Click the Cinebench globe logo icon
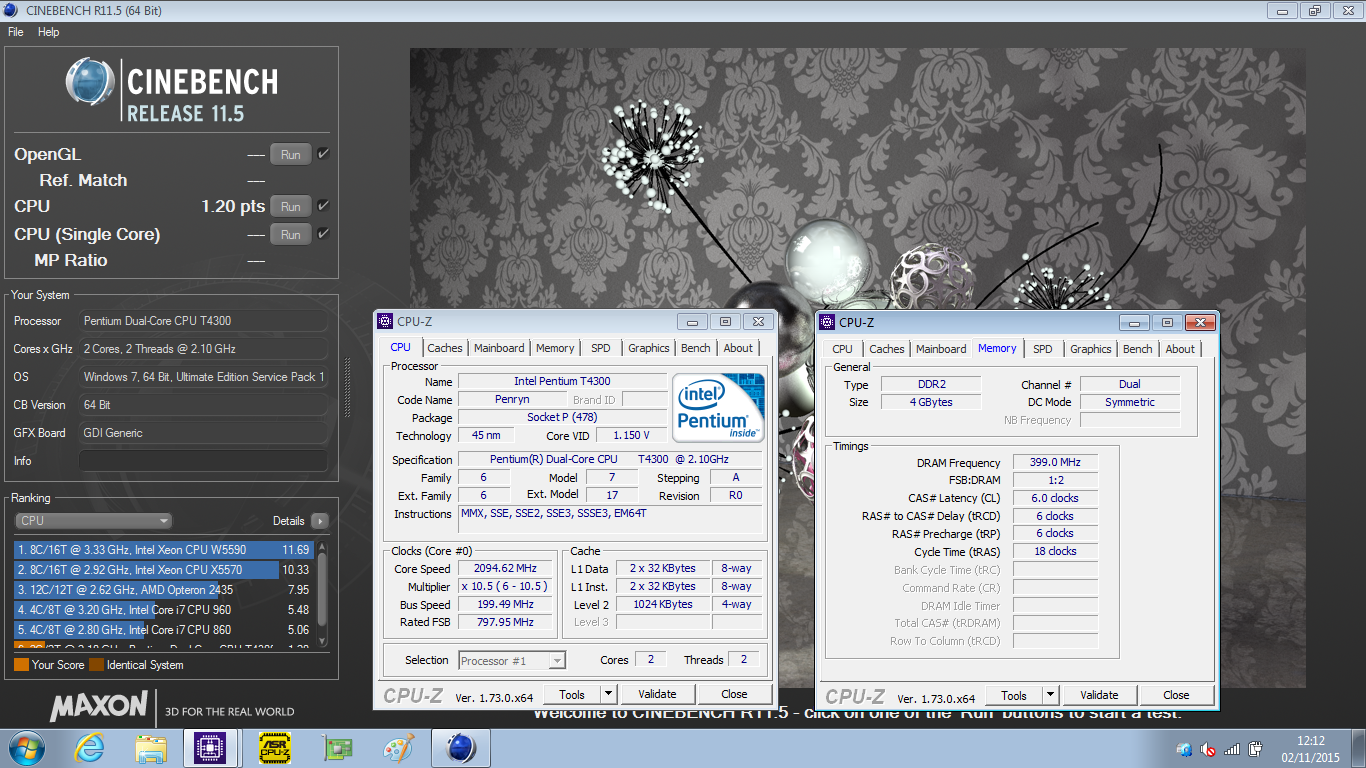1366x768 pixels. tap(91, 82)
